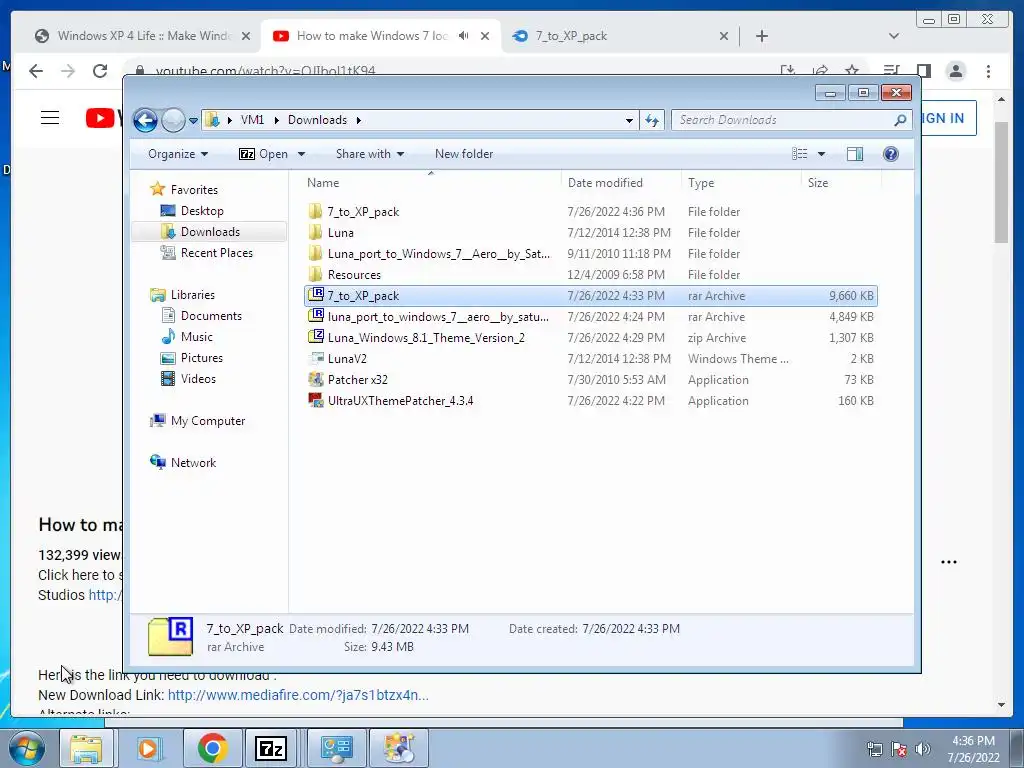
Task: Select Desktop in navigation pane
Action: coord(202,211)
